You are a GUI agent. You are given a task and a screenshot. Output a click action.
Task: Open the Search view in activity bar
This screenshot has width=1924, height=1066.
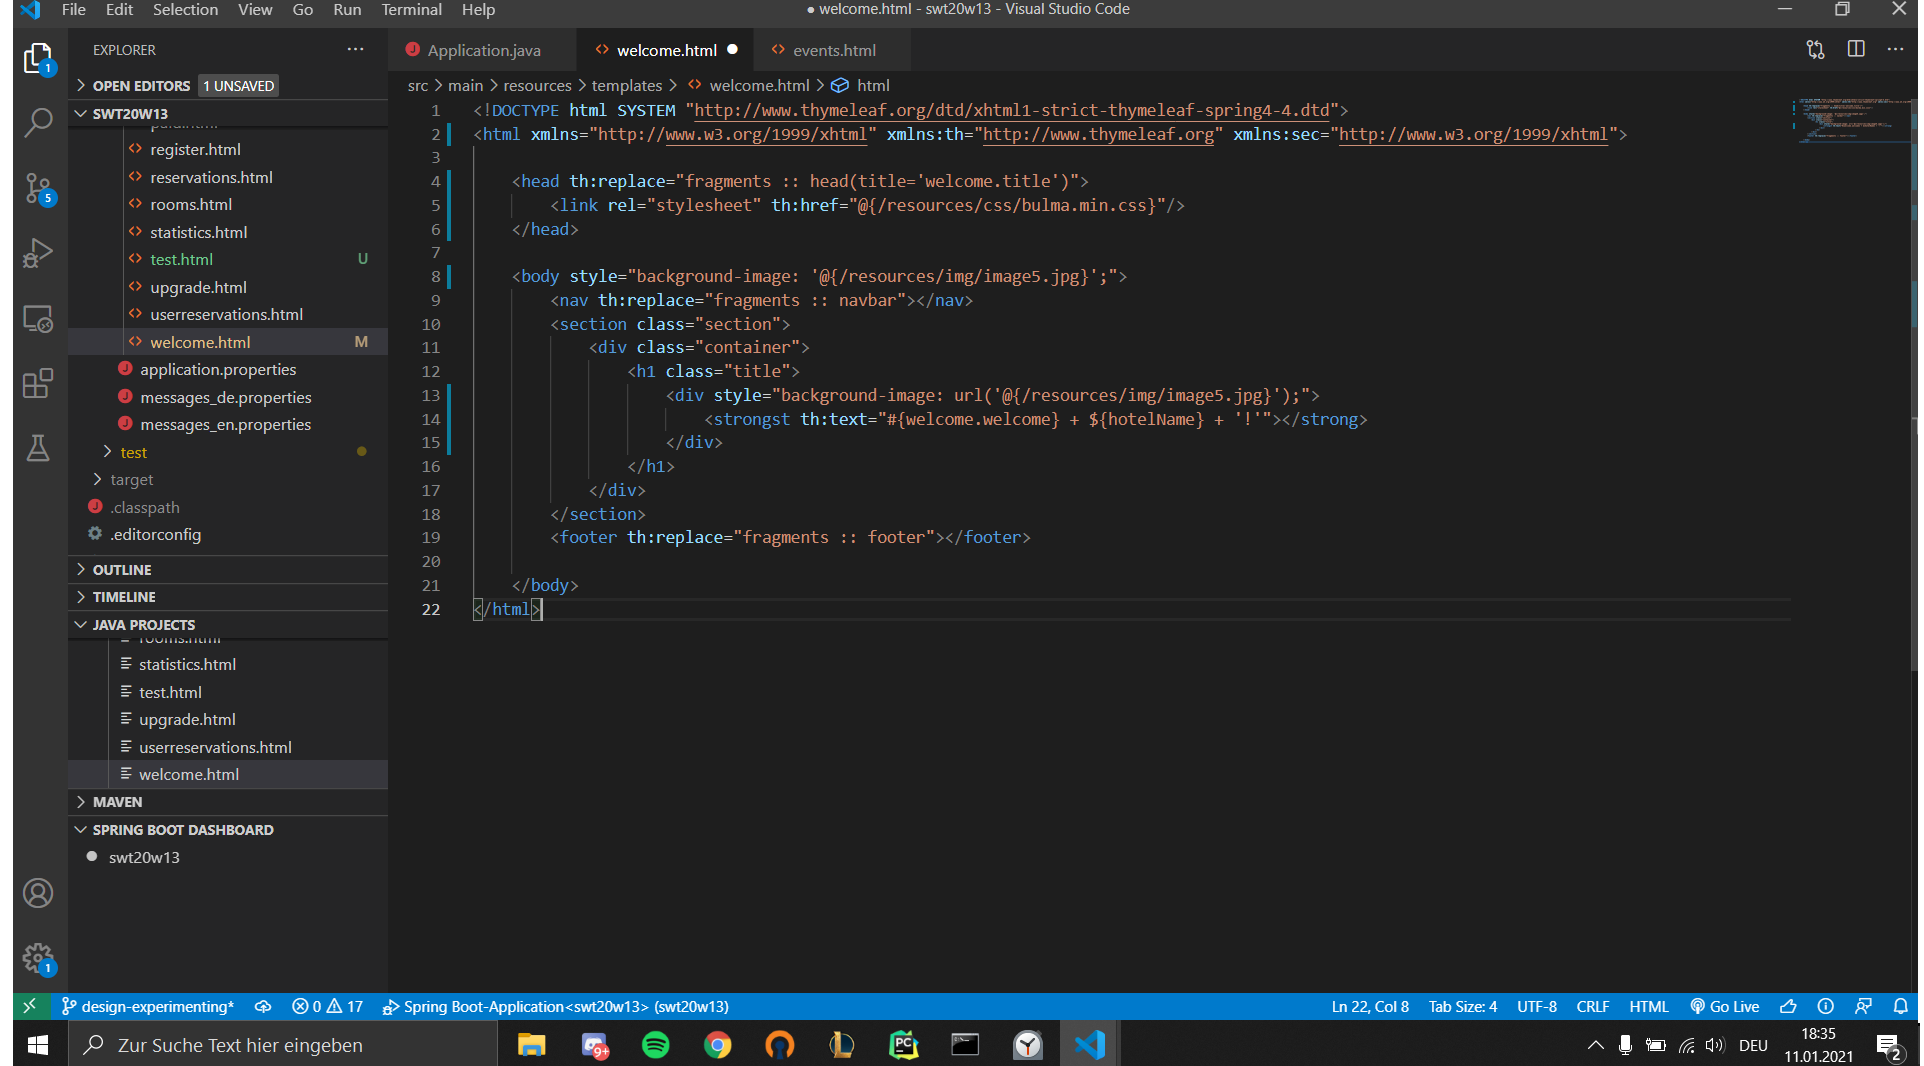[x=38, y=123]
